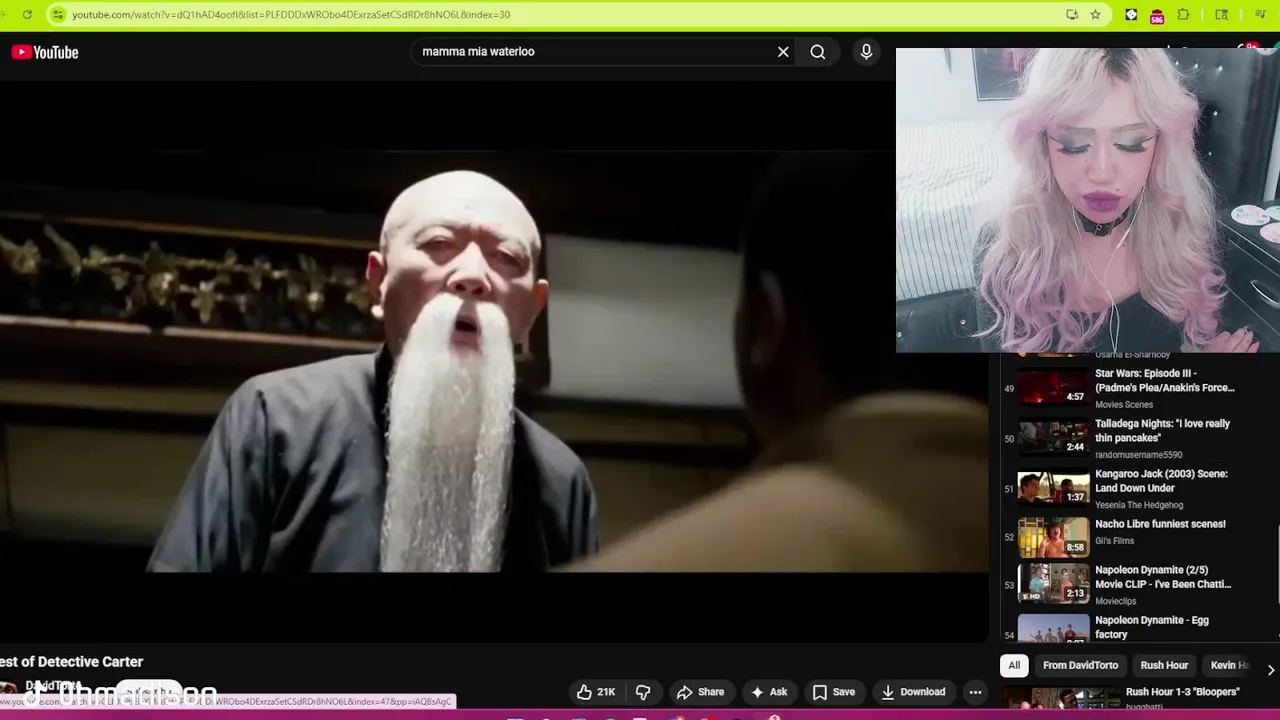This screenshot has width=1280, height=720.
Task: Open the Star Wars Episode III thumbnail
Action: click(1053, 388)
